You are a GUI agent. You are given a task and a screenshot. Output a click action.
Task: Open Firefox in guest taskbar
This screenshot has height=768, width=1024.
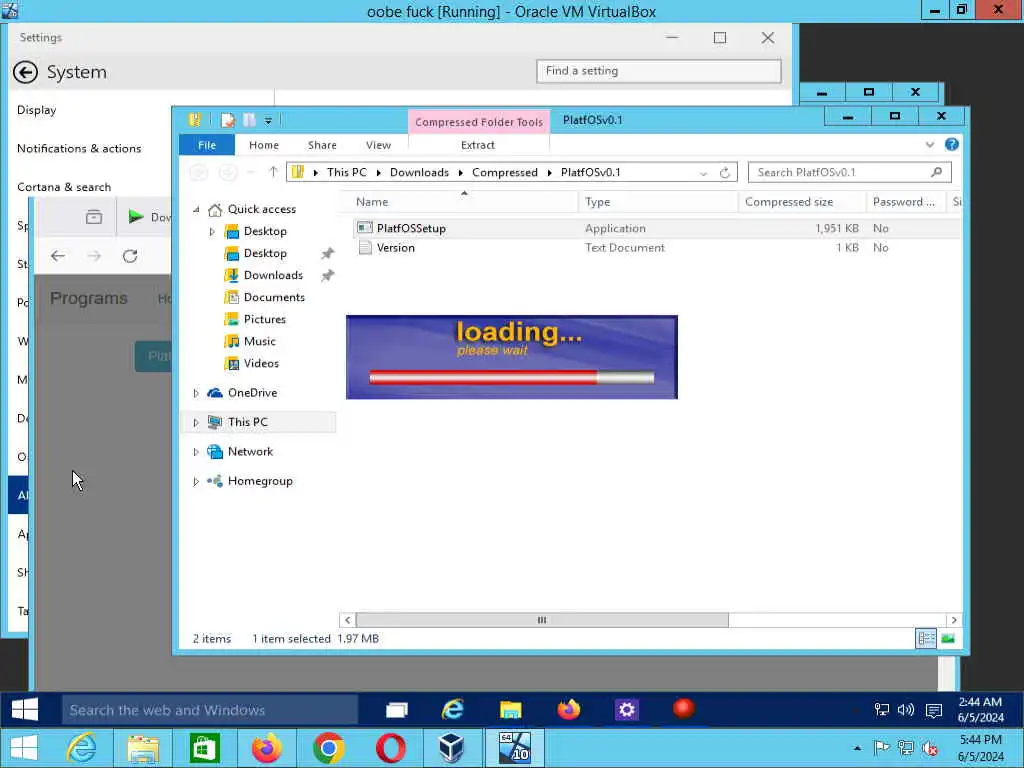(569, 709)
